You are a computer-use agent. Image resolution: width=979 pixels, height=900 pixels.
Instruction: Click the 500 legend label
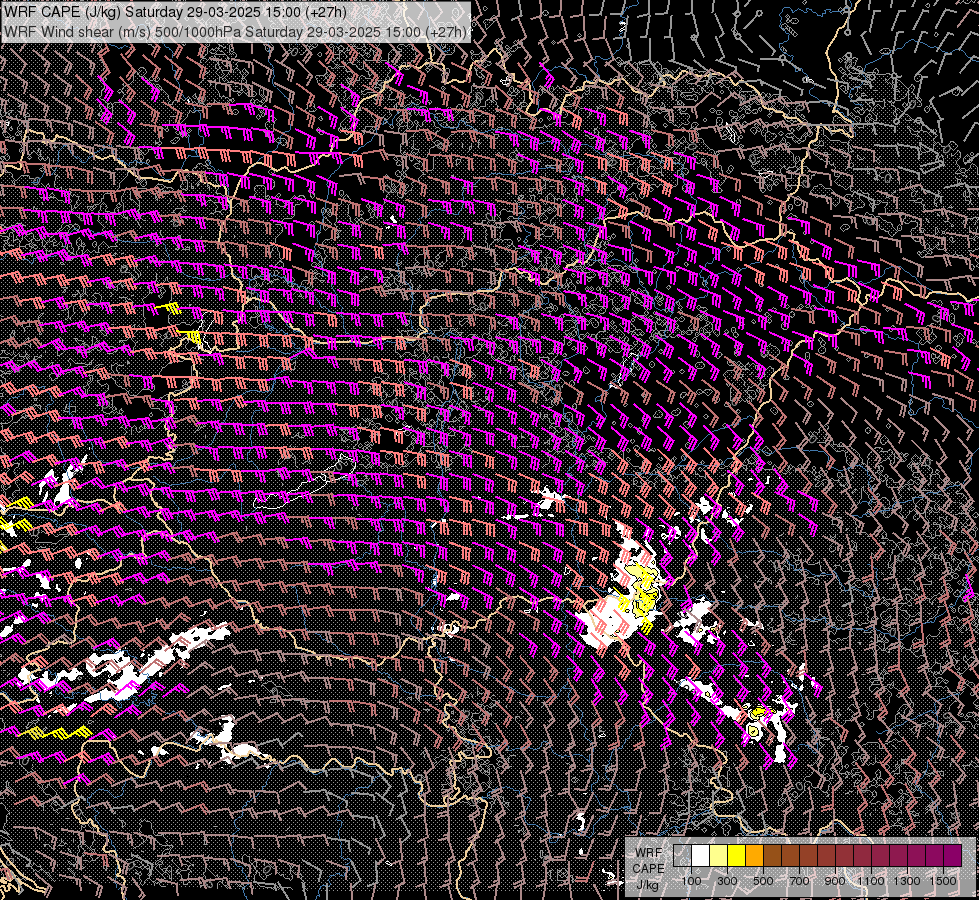(x=763, y=881)
